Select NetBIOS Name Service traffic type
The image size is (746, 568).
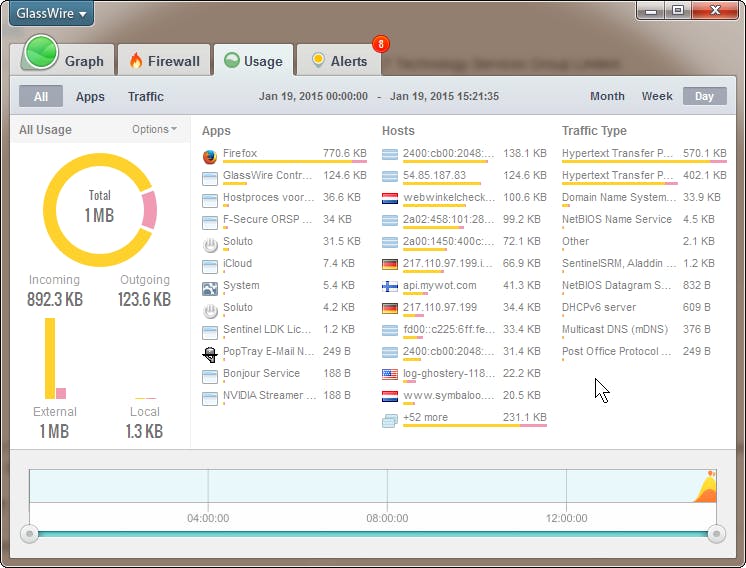644,220
